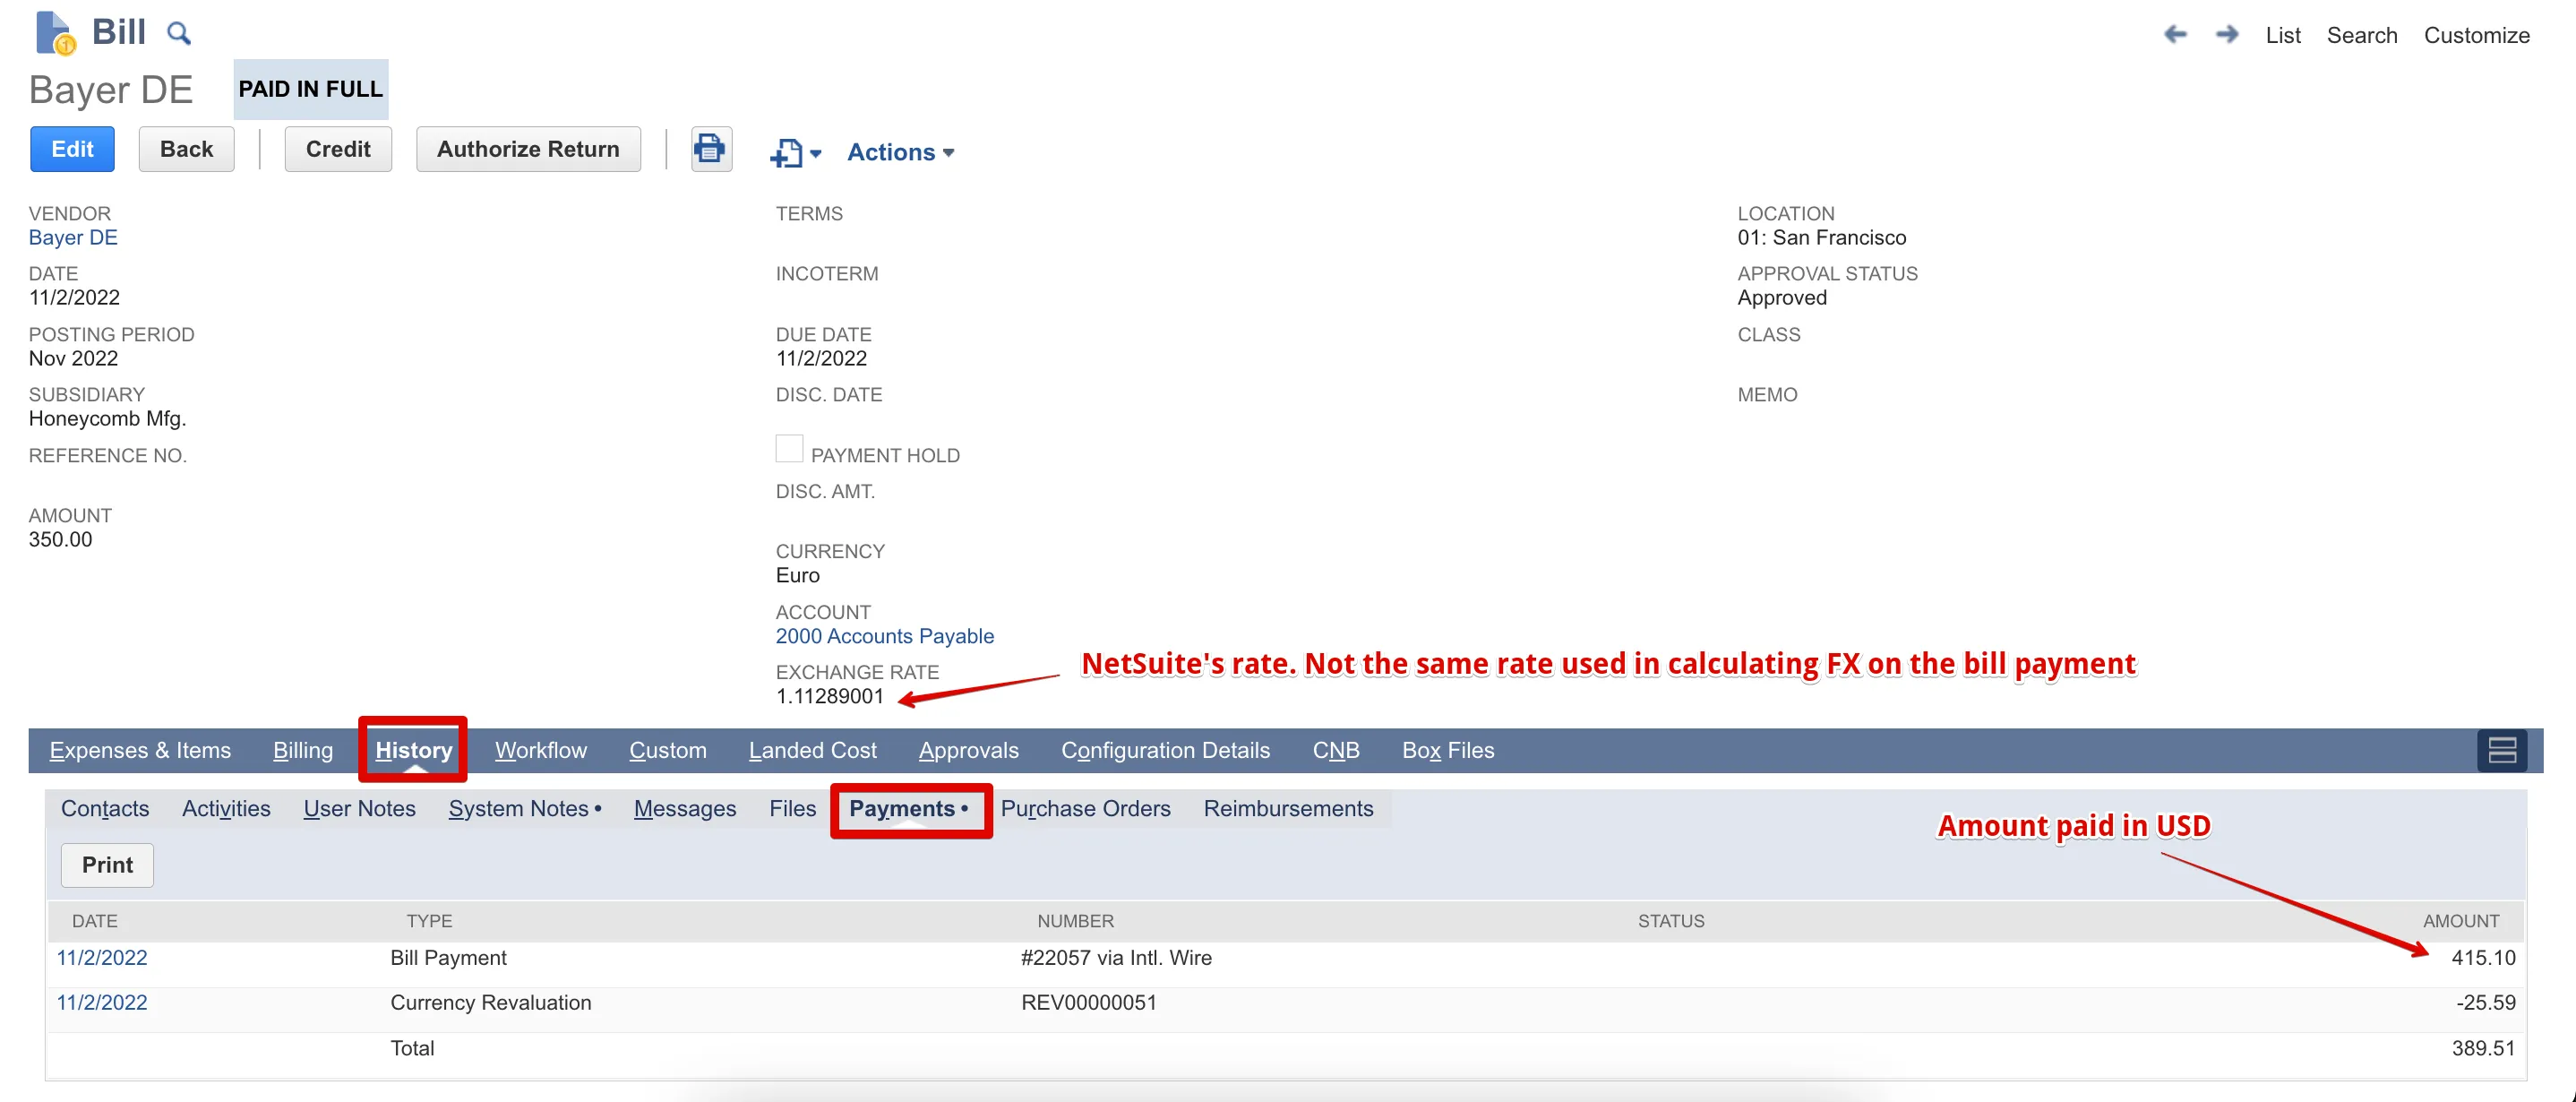
Task: Toggle the subtab layout view icon
Action: coord(2501,750)
